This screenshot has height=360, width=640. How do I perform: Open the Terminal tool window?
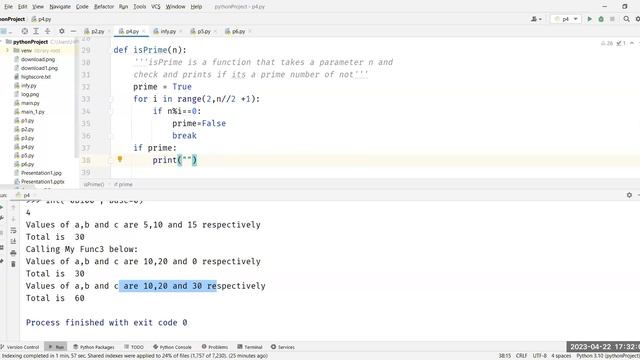[250, 347]
